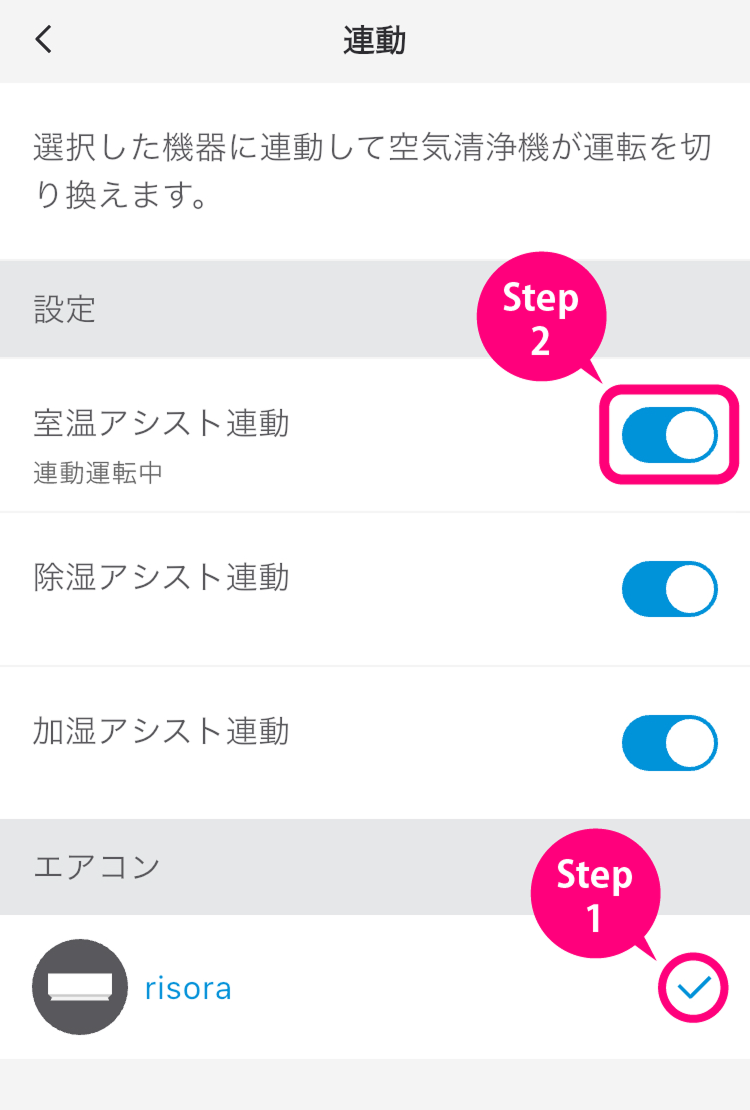Screen dimensions: 750x1110
Task: Tap the 連動 page title
Action: pyautogui.click(x=374, y=40)
